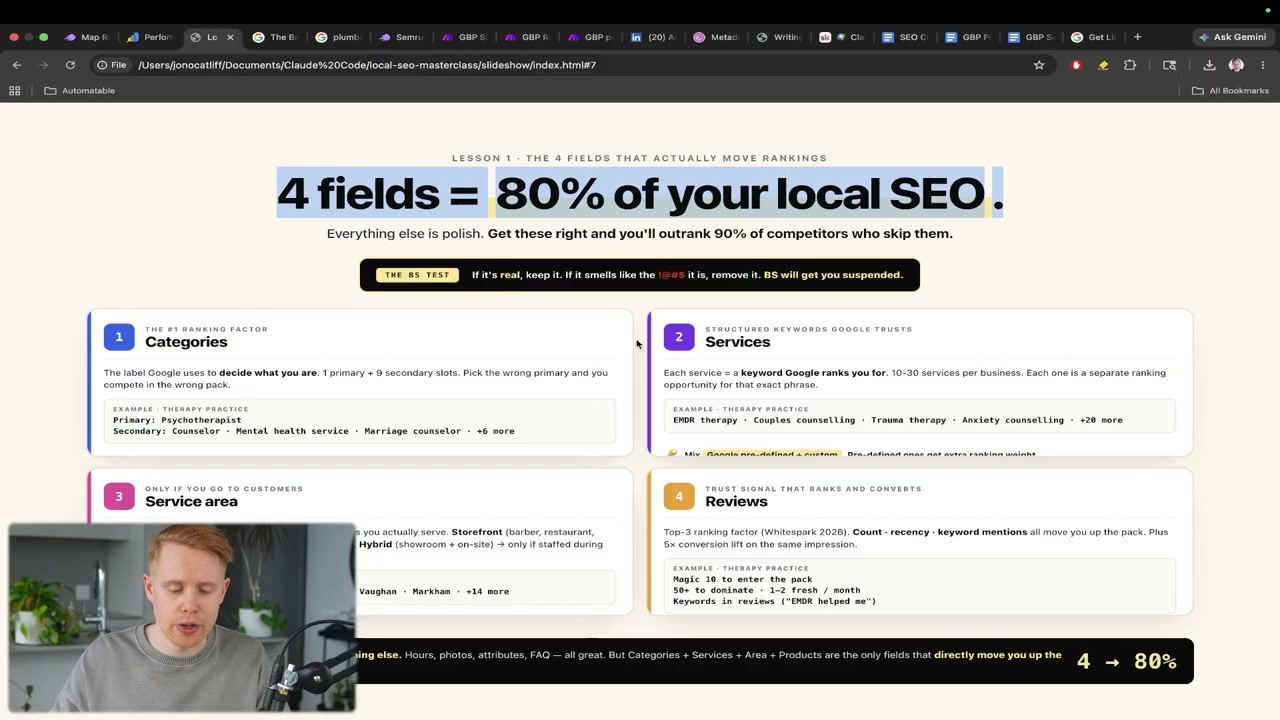Switch to the LinkedIn (20) tab
1280x720 pixels.
[x=653, y=37]
